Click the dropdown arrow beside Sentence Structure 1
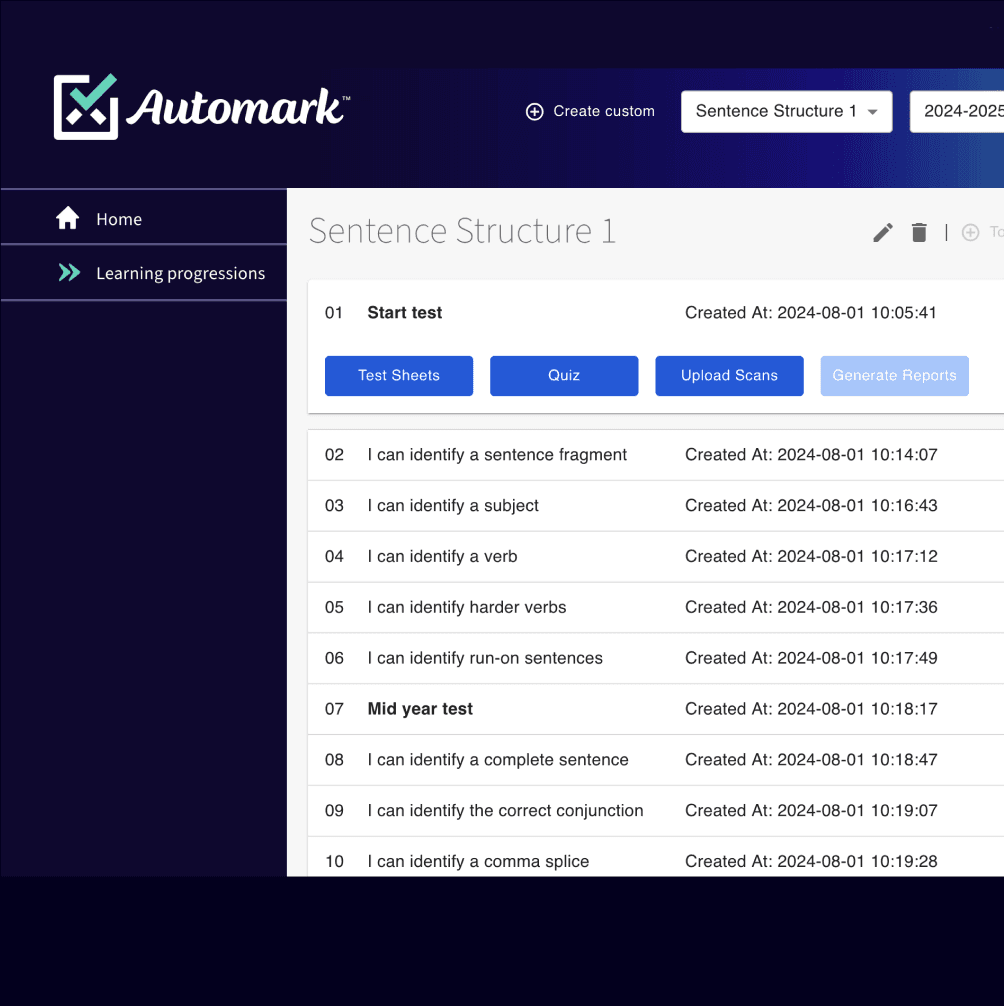Image resolution: width=1004 pixels, height=1006 pixels. pos(874,112)
